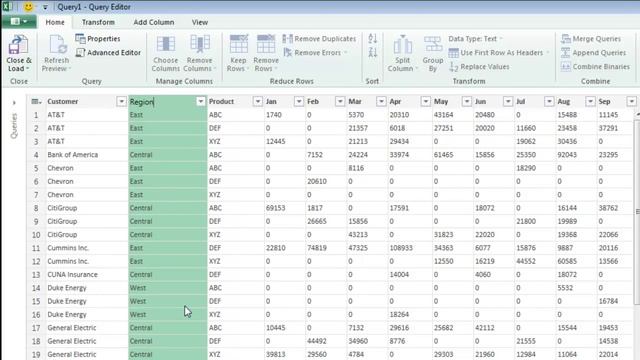Image resolution: width=640 pixels, height=360 pixels.
Task: Open the Data Type: Text dropdown
Action: (x=476, y=39)
